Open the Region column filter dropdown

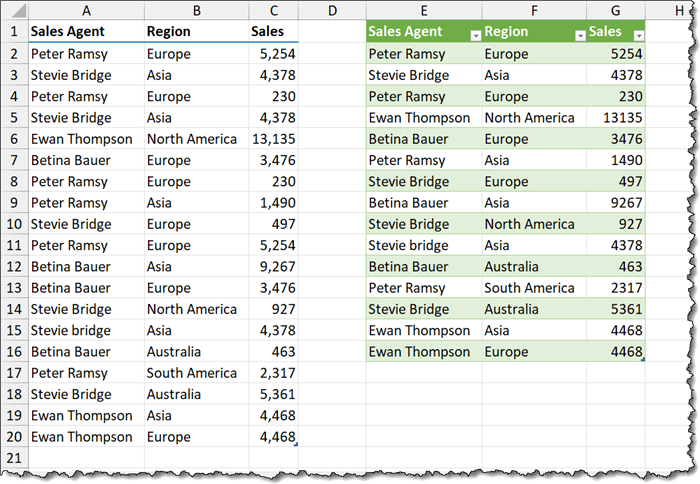(x=579, y=34)
